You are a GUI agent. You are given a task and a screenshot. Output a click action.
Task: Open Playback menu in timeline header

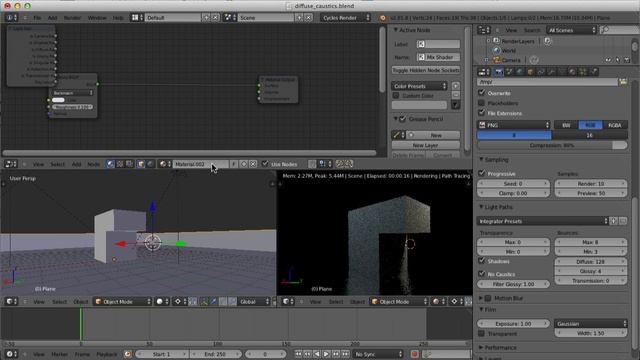coord(107,354)
